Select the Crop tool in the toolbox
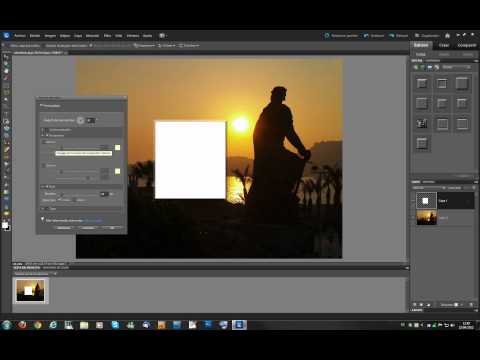Screen dimensions: 480x360 (x=6, y=121)
